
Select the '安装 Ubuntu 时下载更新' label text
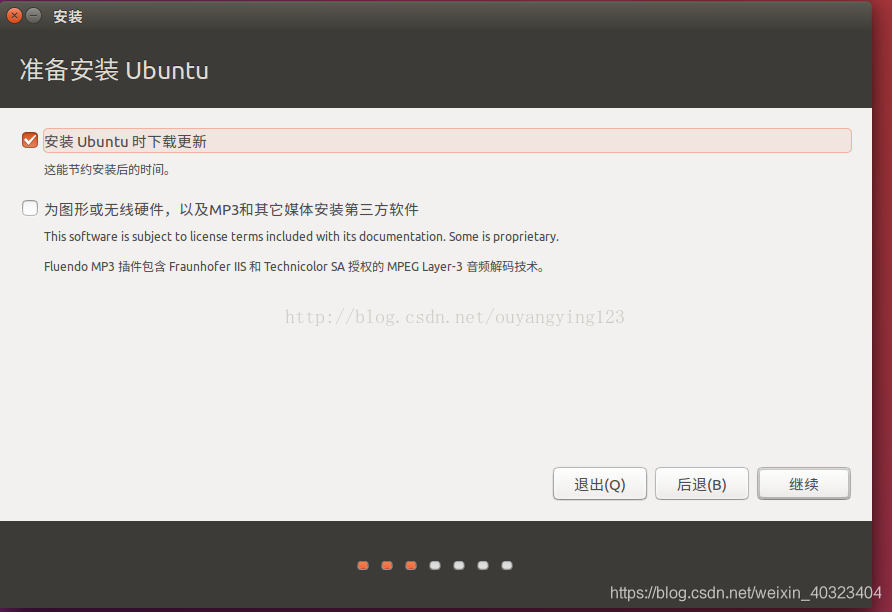click(x=125, y=141)
